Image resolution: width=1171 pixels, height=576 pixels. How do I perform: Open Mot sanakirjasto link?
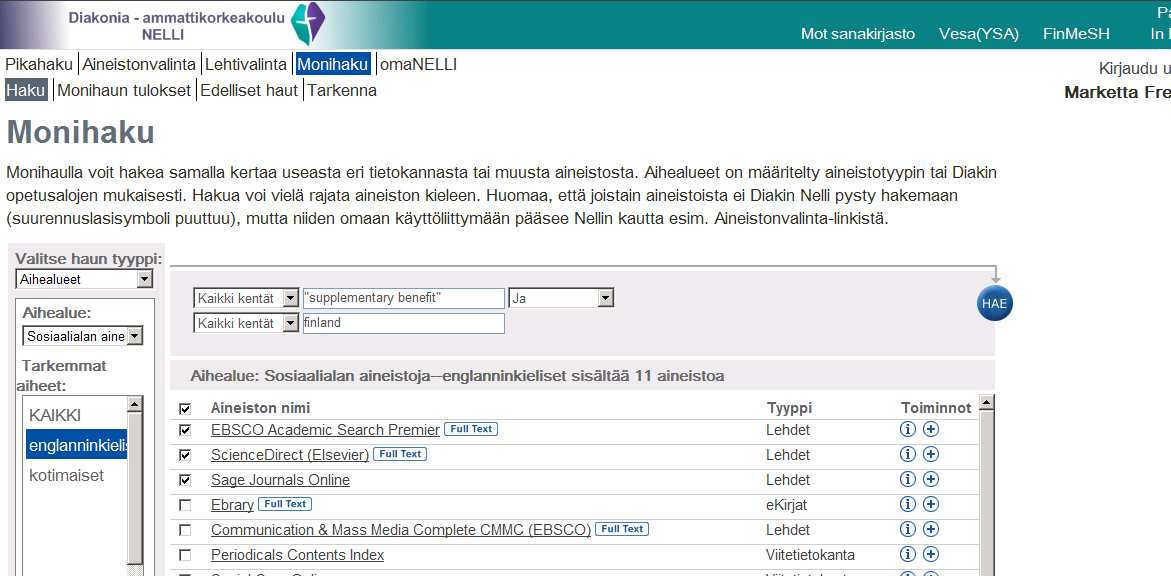(857, 34)
